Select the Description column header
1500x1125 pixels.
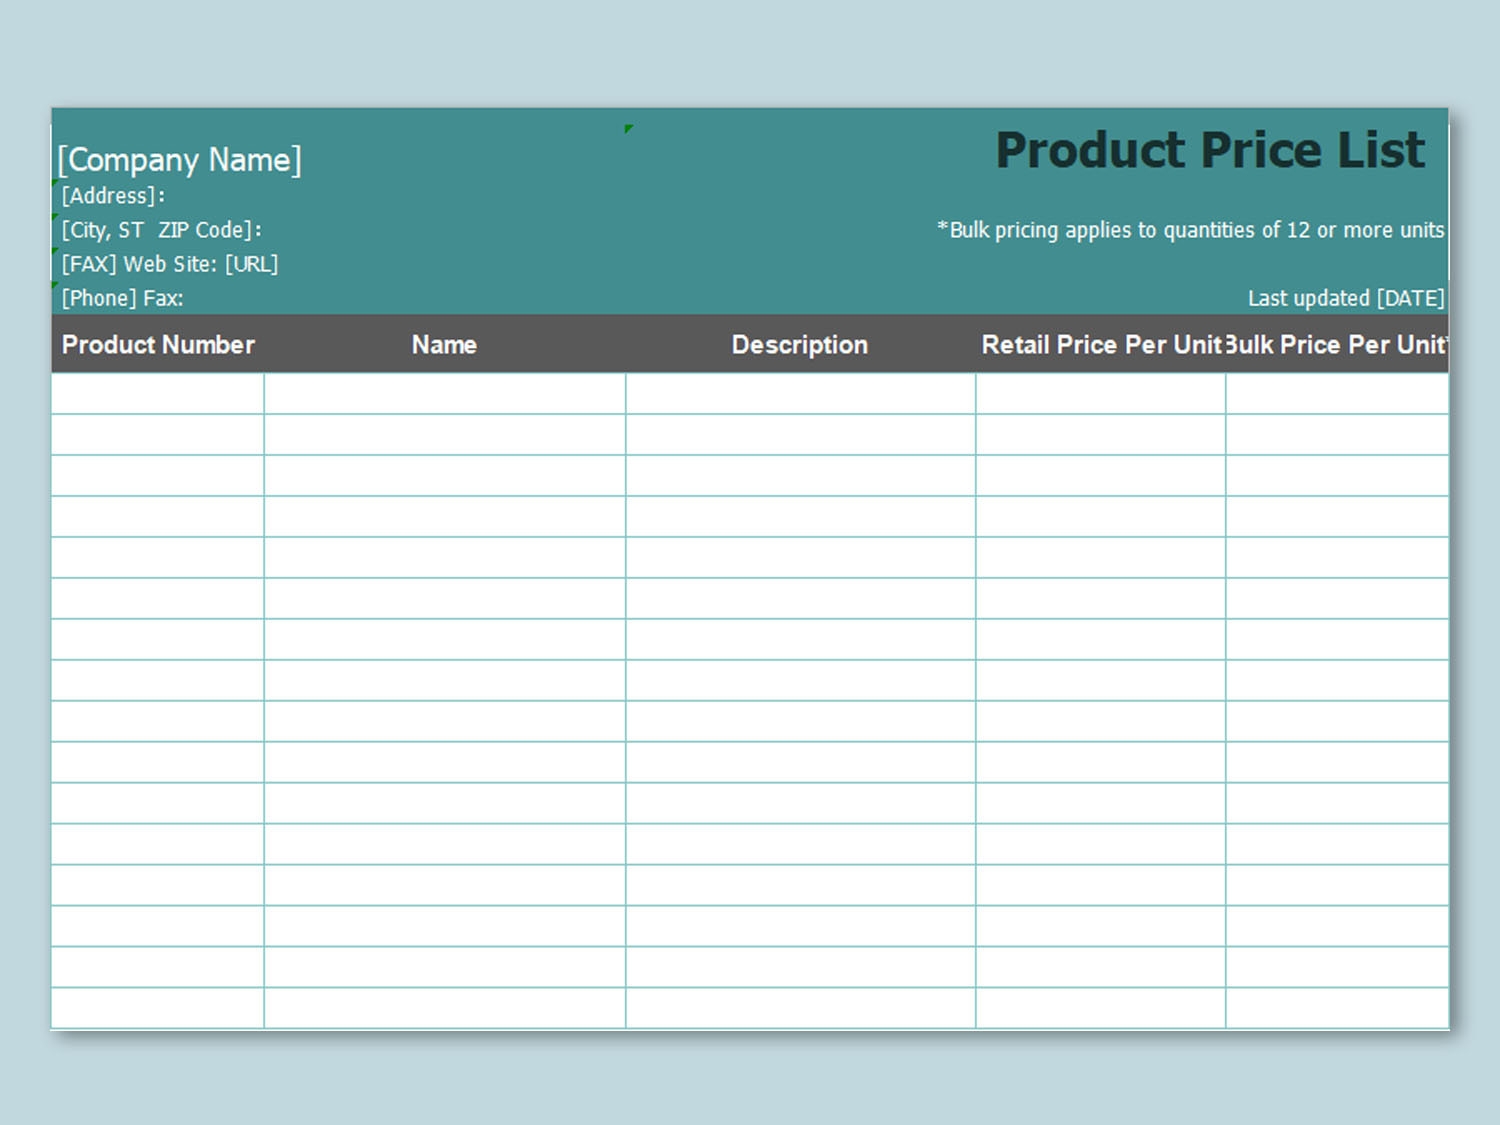tap(799, 344)
